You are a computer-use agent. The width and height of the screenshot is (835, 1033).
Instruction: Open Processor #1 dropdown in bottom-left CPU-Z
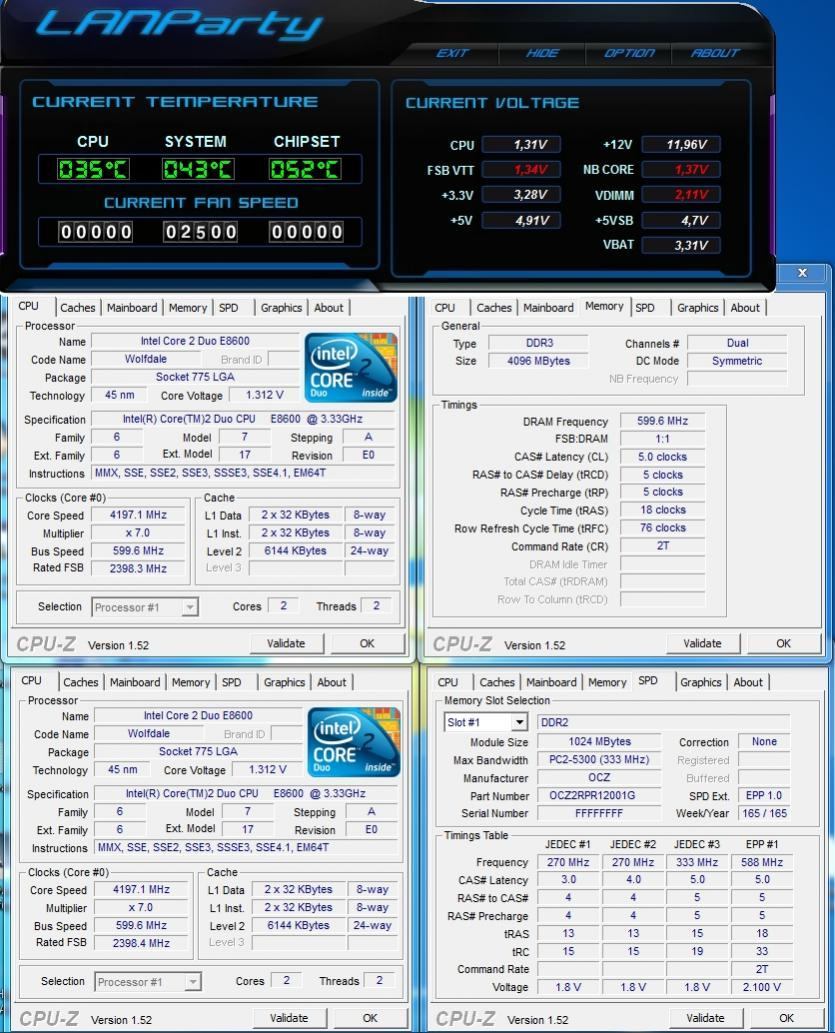[x=148, y=982]
